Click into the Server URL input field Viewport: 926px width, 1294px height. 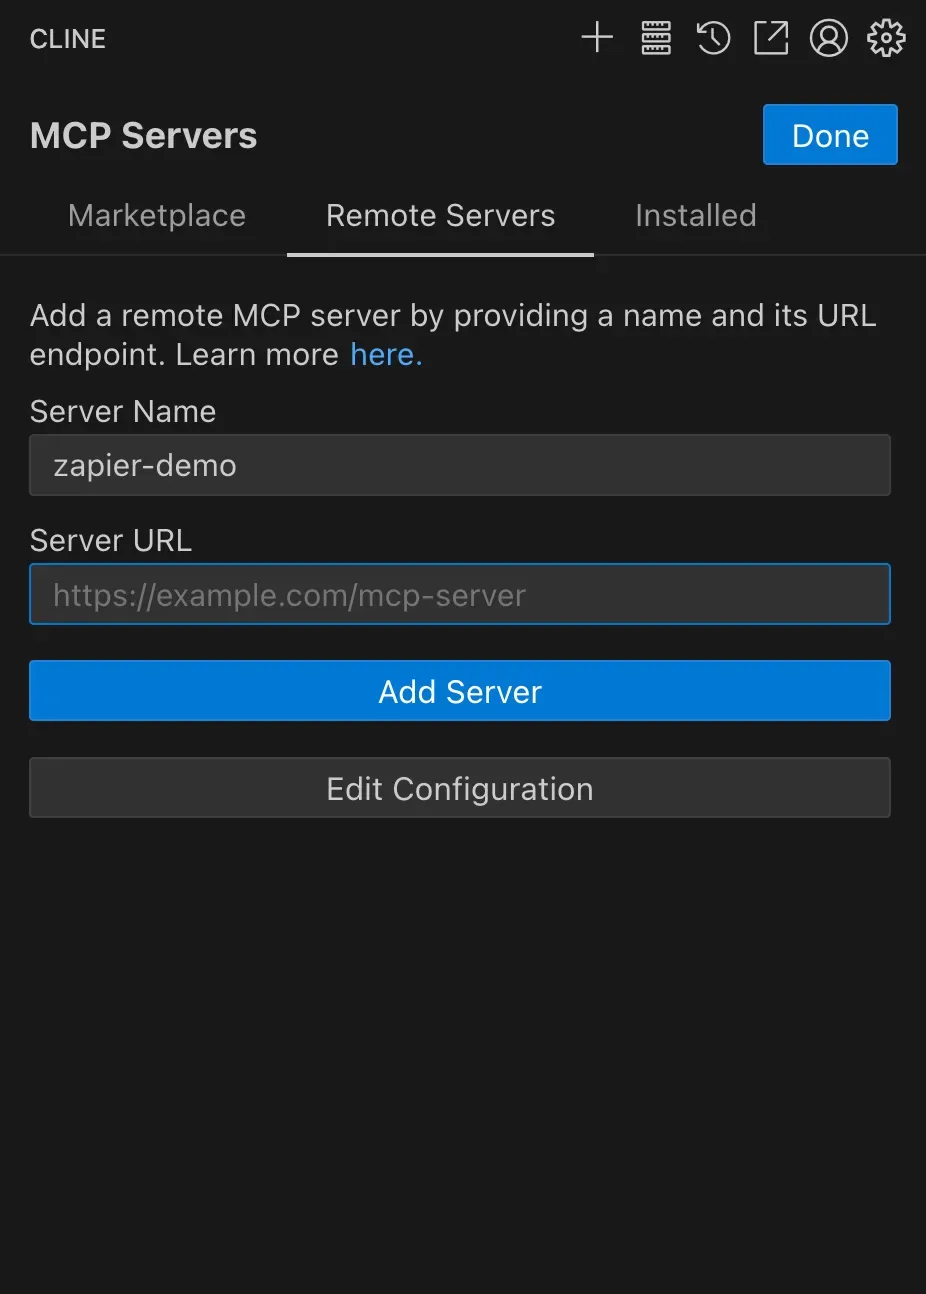[460, 595]
